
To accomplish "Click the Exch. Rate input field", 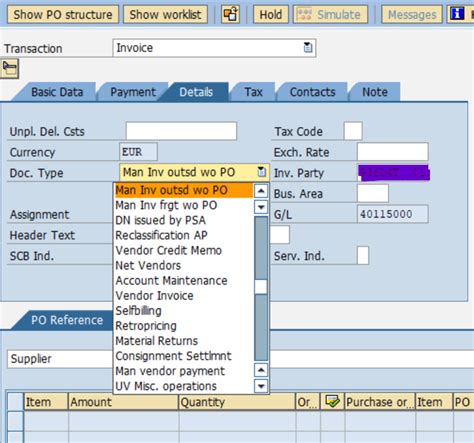I will [x=393, y=152].
